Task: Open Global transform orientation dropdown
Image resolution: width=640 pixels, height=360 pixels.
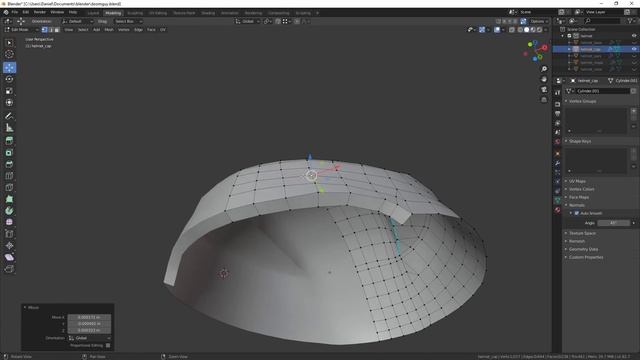Action: click(x=248, y=21)
